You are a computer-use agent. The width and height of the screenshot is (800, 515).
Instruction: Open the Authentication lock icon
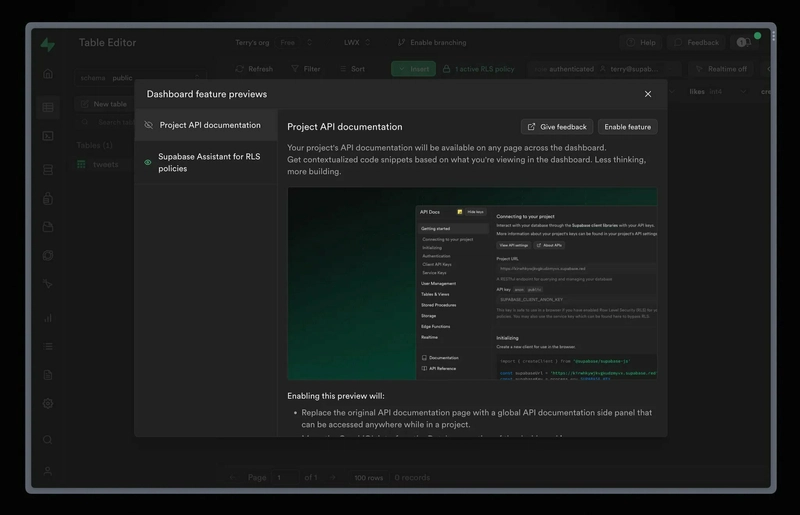(48, 198)
